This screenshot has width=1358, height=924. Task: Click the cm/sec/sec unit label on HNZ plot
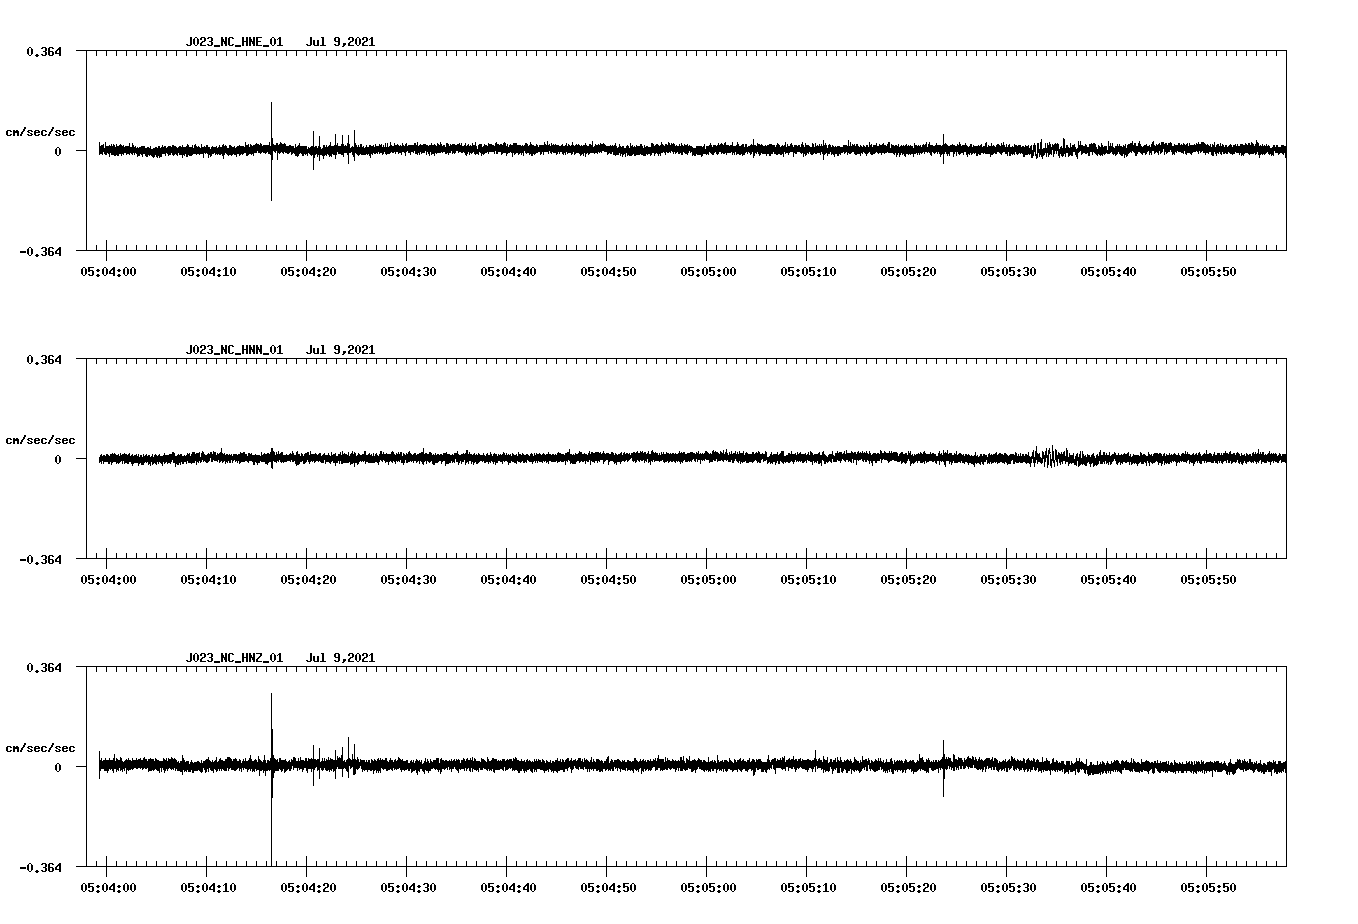pos(40,748)
